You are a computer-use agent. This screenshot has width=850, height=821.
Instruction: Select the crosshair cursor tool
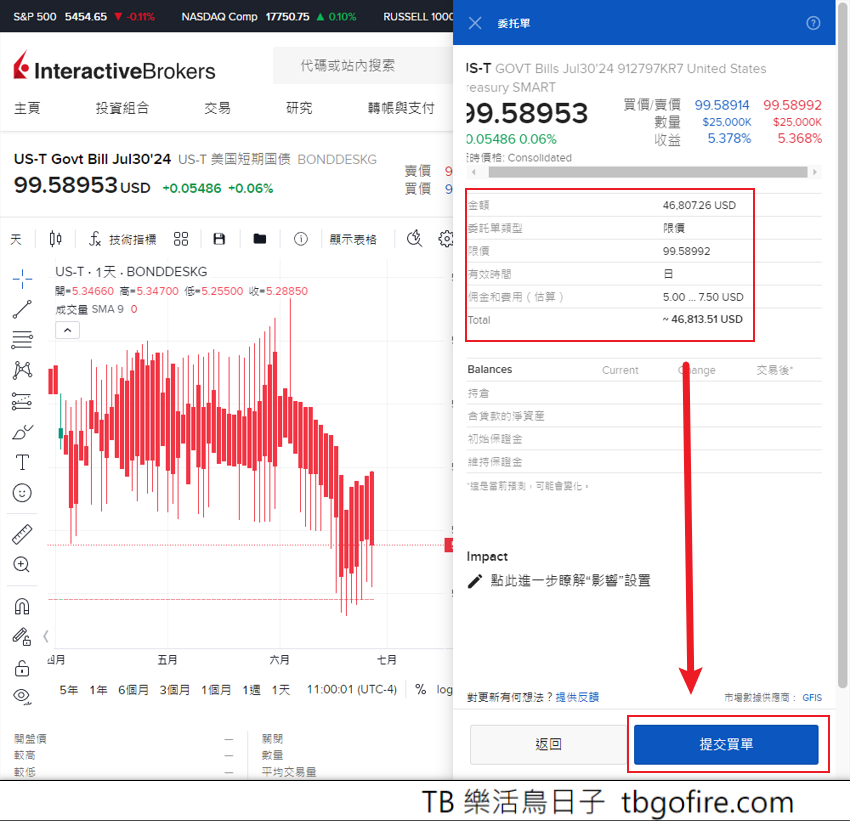click(22, 279)
